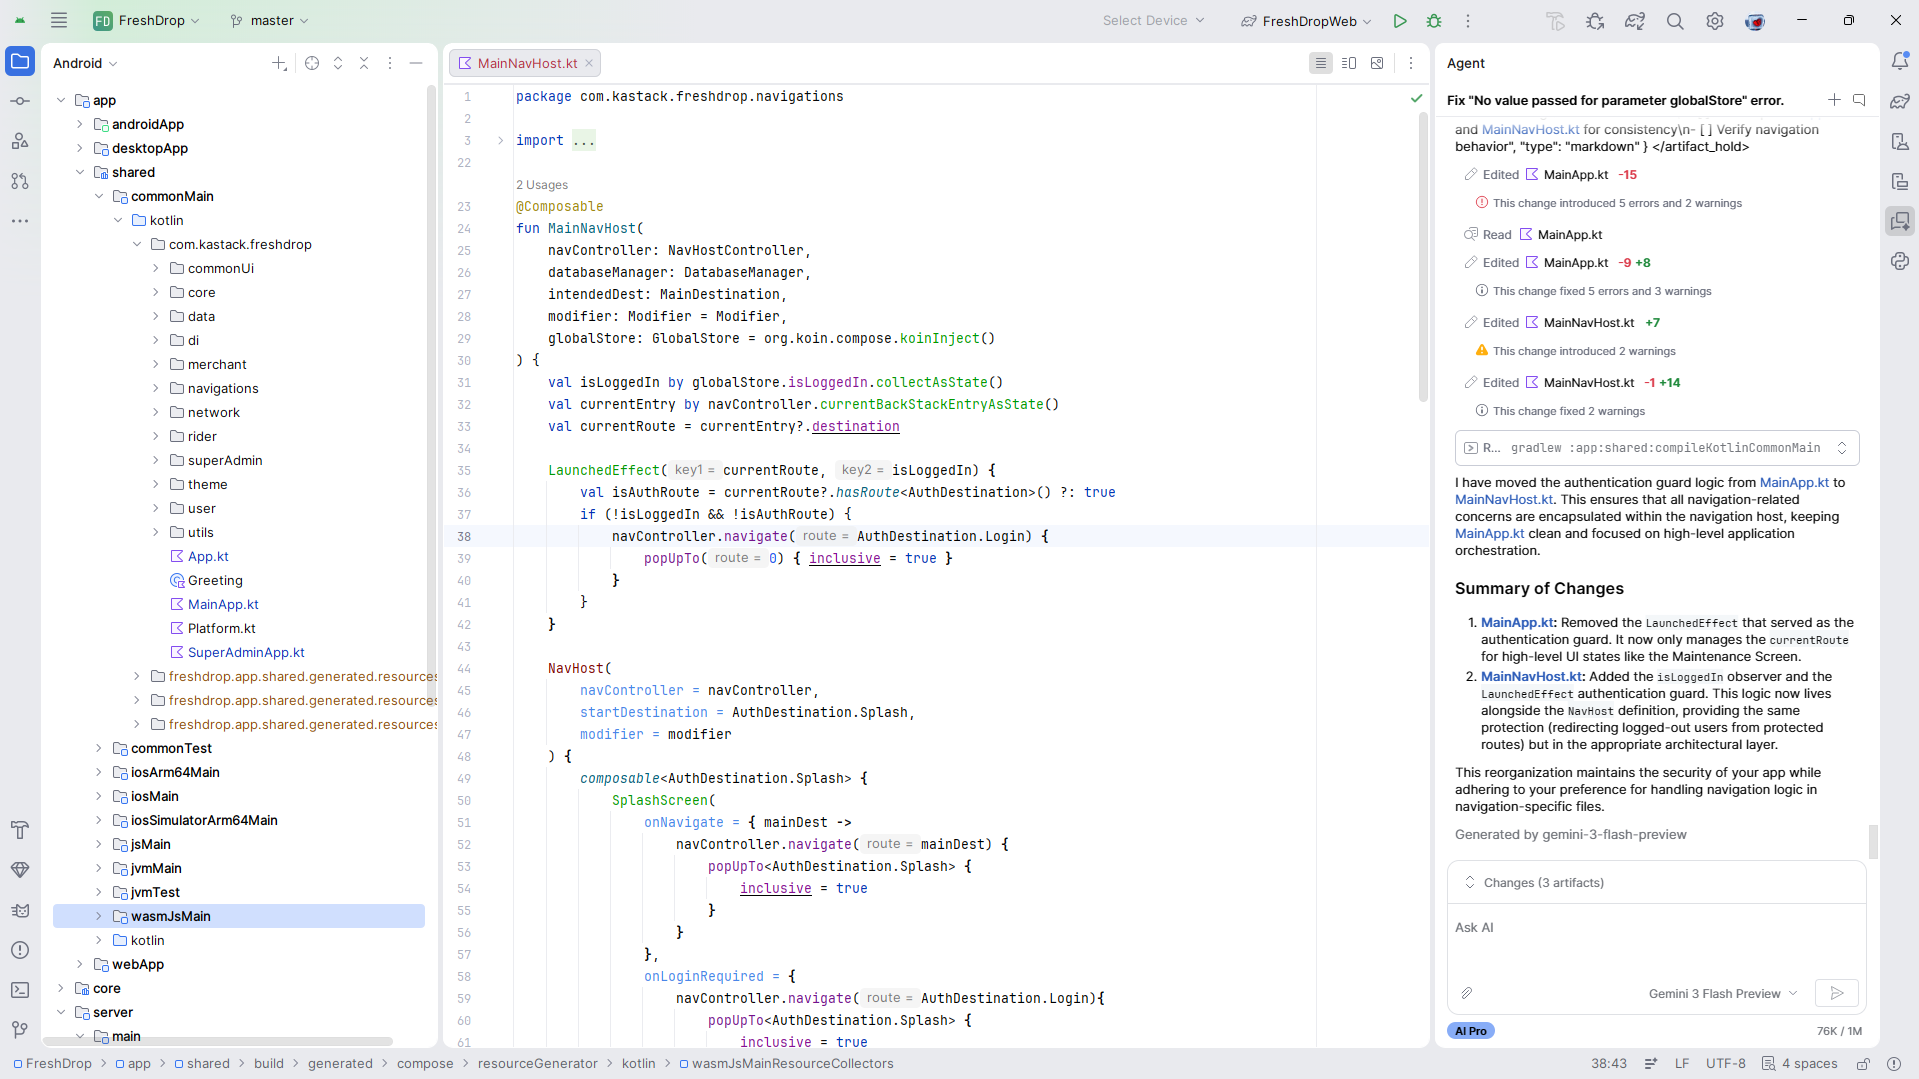Toggle read-only lock in status bar
The width and height of the screenshot is (1919, 1079).
click(x=1863, y=1064)
